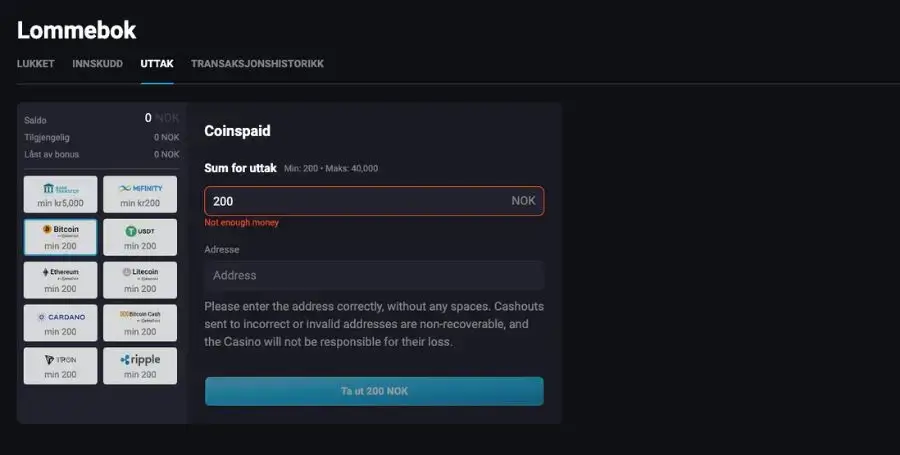The width and height of the screenshot is (900, 455).
Task: Pick the USDT Tether option
Action: tap(140, 237)
